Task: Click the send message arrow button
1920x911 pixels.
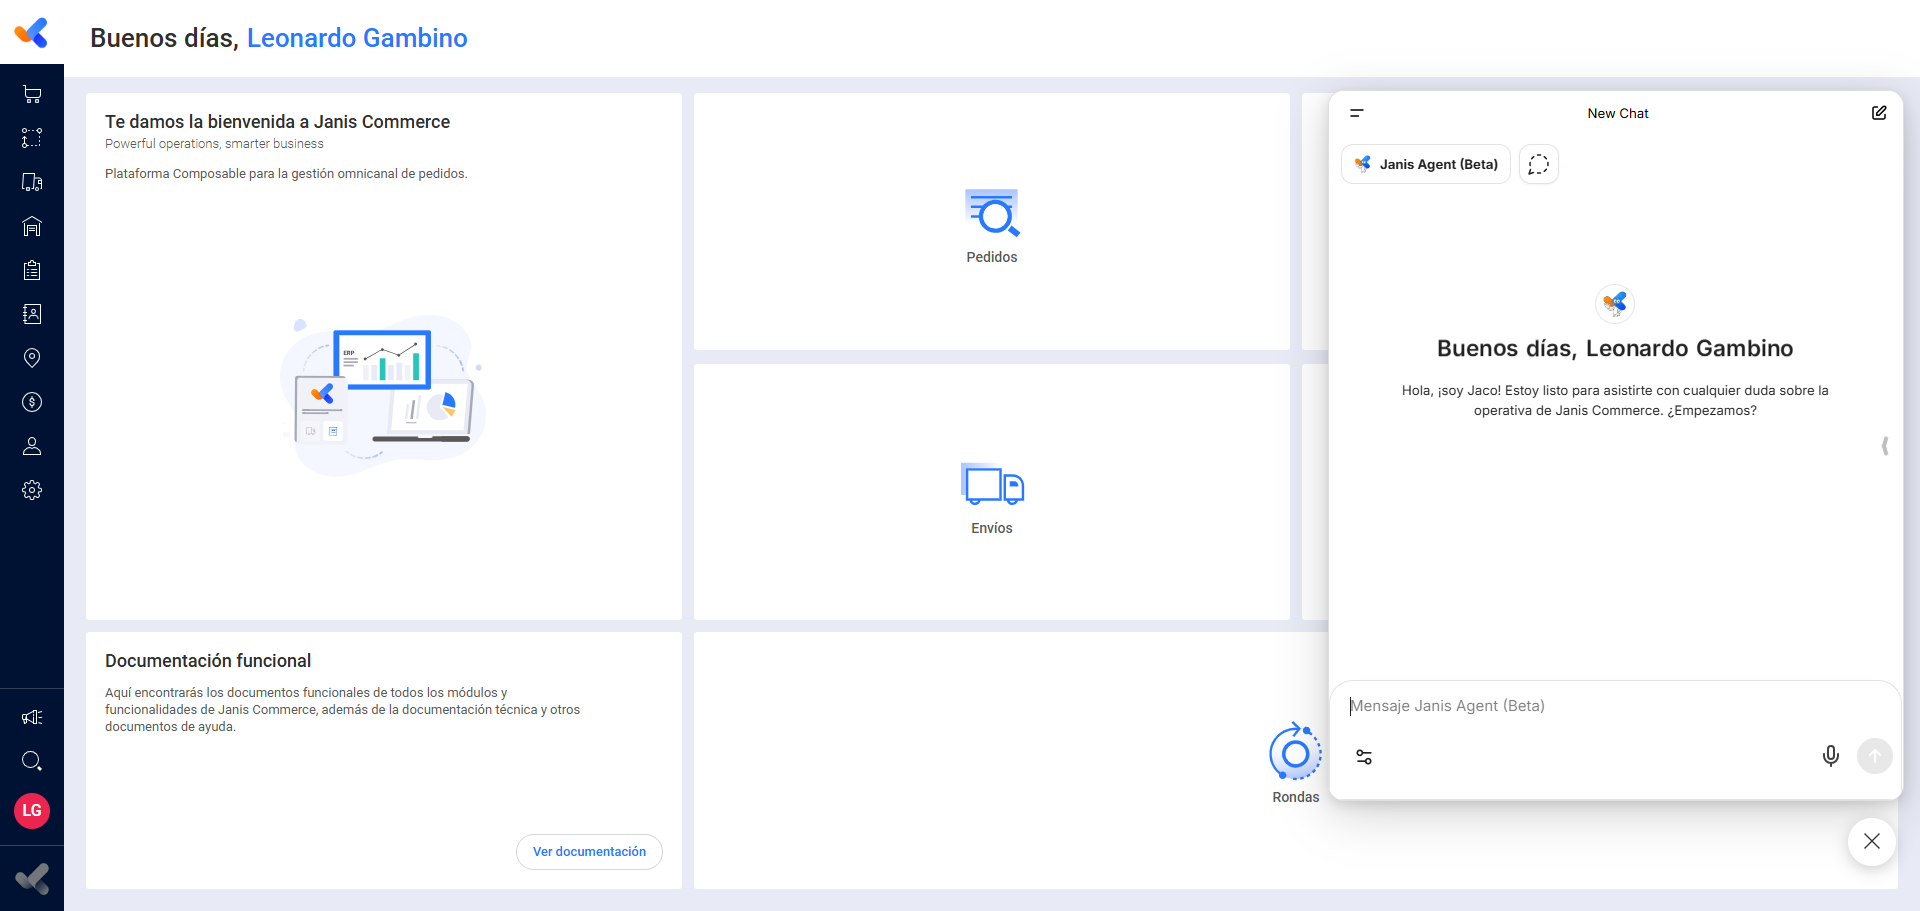Action: click(x=1875, y=756)
